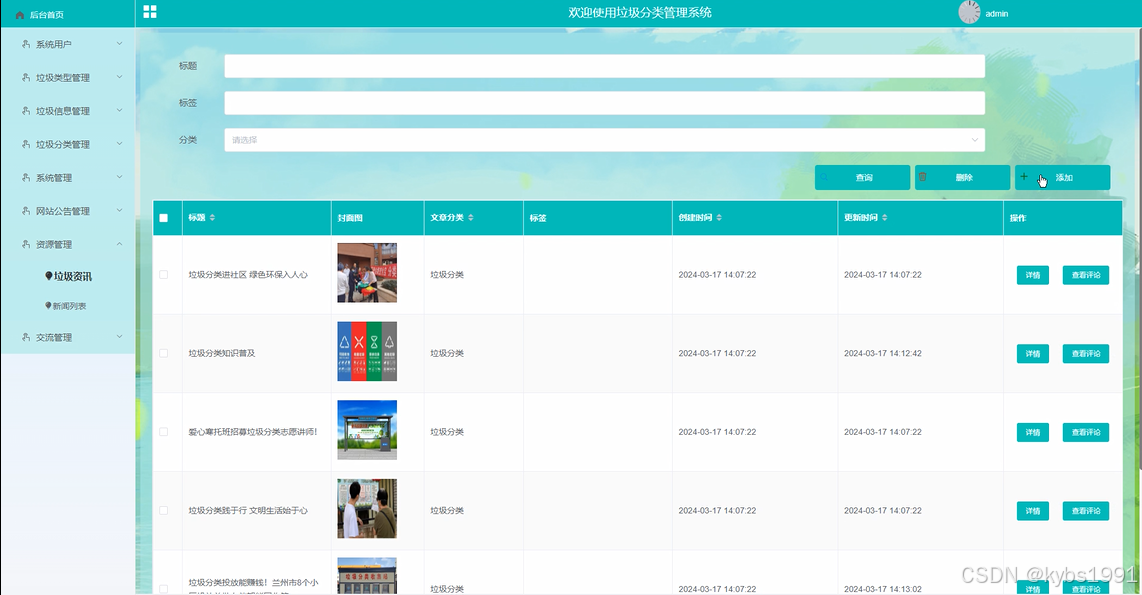The image size is (1142, 595).
Task: Click the plus icon on 添加 button
Action: tap(1023, 177)
